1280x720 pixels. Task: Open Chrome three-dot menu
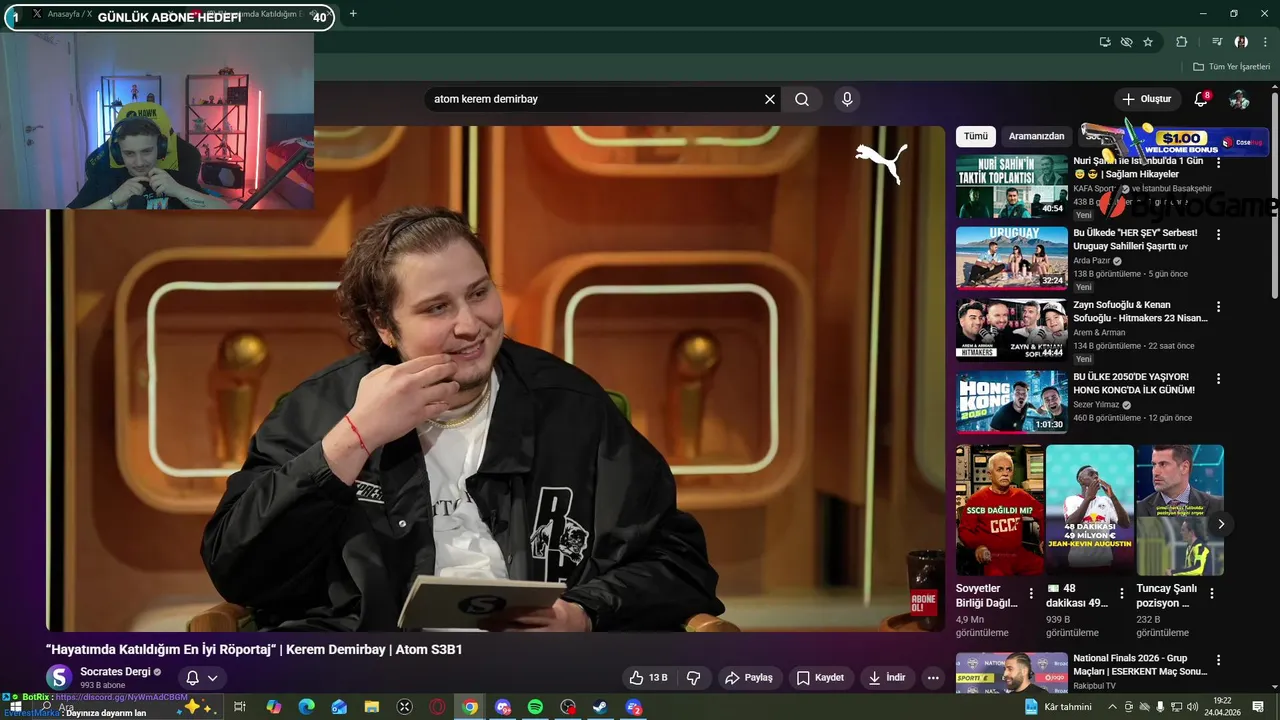click(1265, 42)
